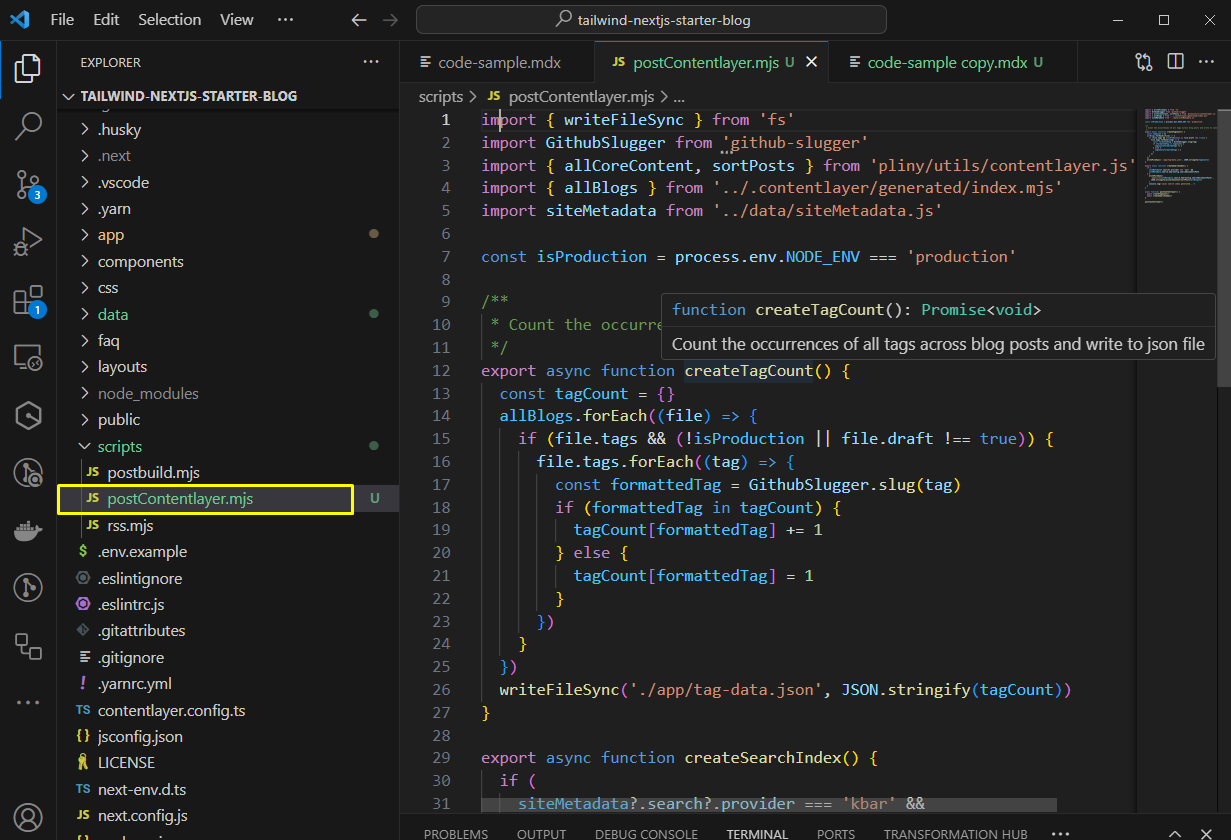Expand the components folder

pos(140,261)
